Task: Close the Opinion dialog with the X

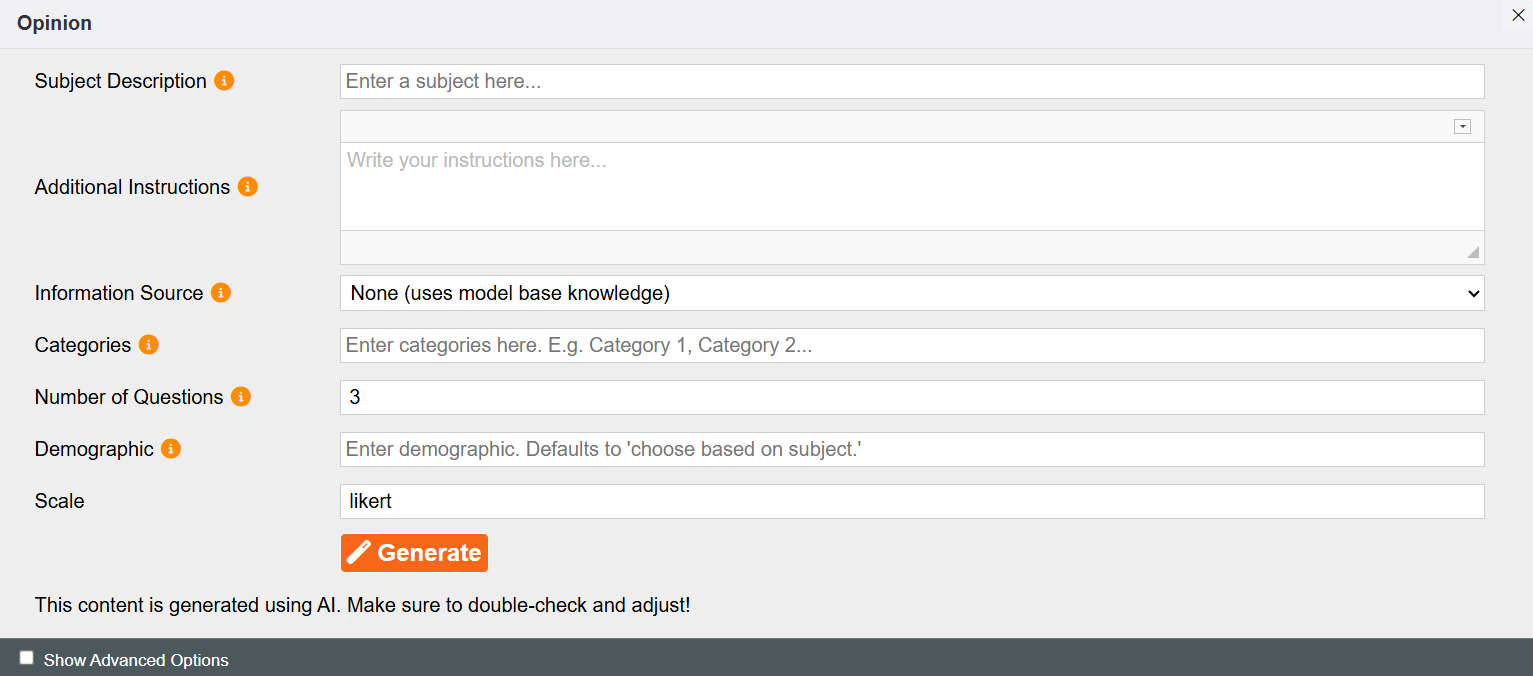Action: (x=1518, y=15)
